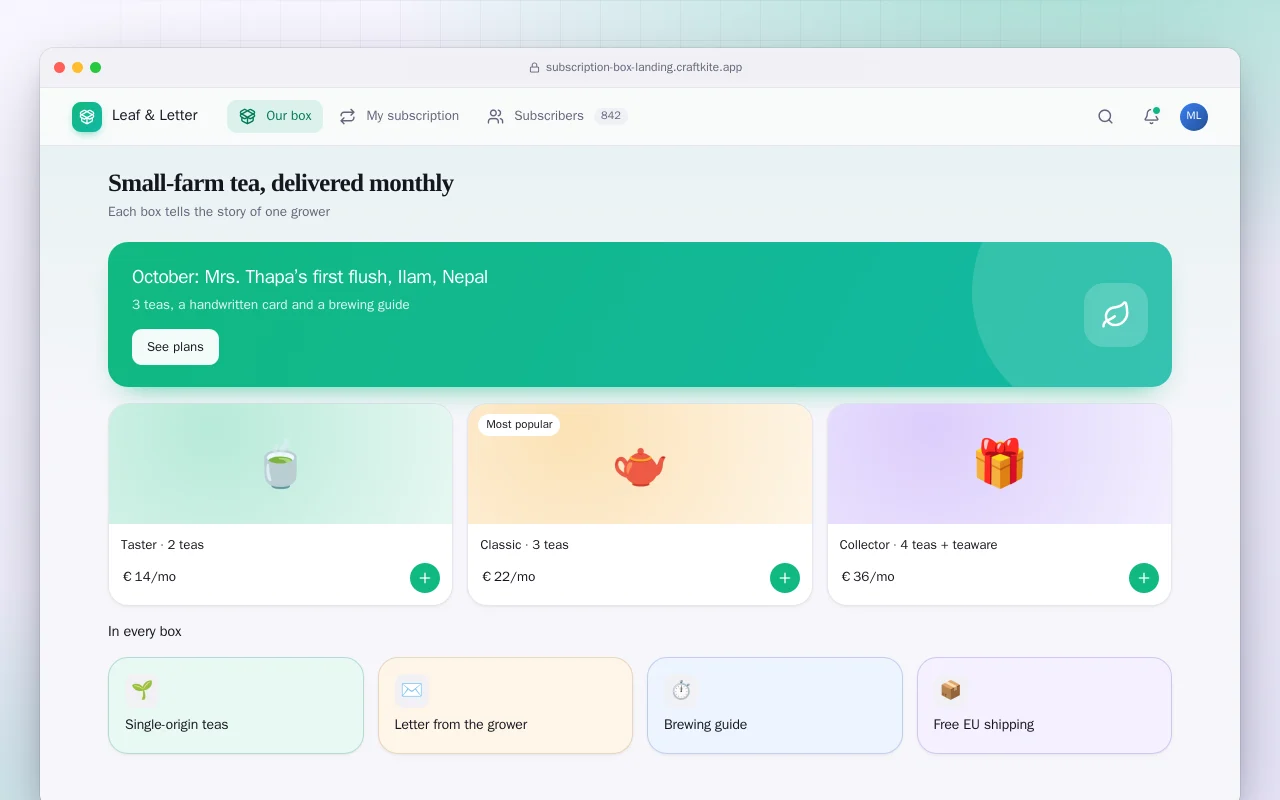This screenshot has width=1280, height=800.
Task: Click the "Taster · 2 teas" title
Action: 162,545
